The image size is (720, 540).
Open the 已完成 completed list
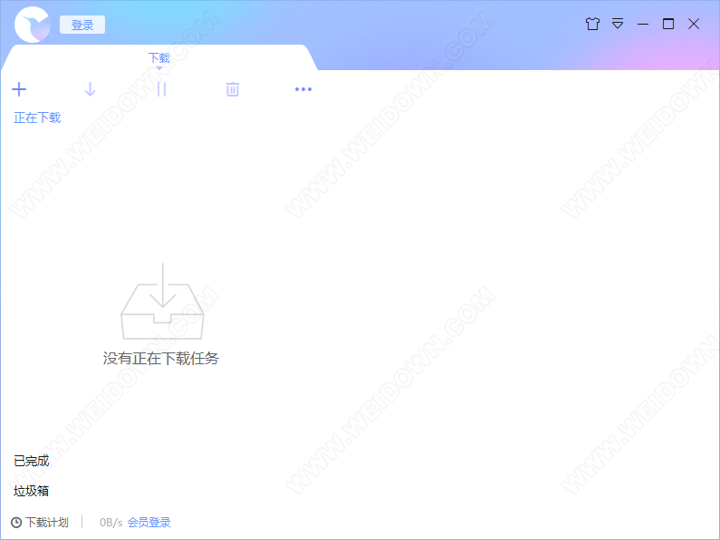31,461
